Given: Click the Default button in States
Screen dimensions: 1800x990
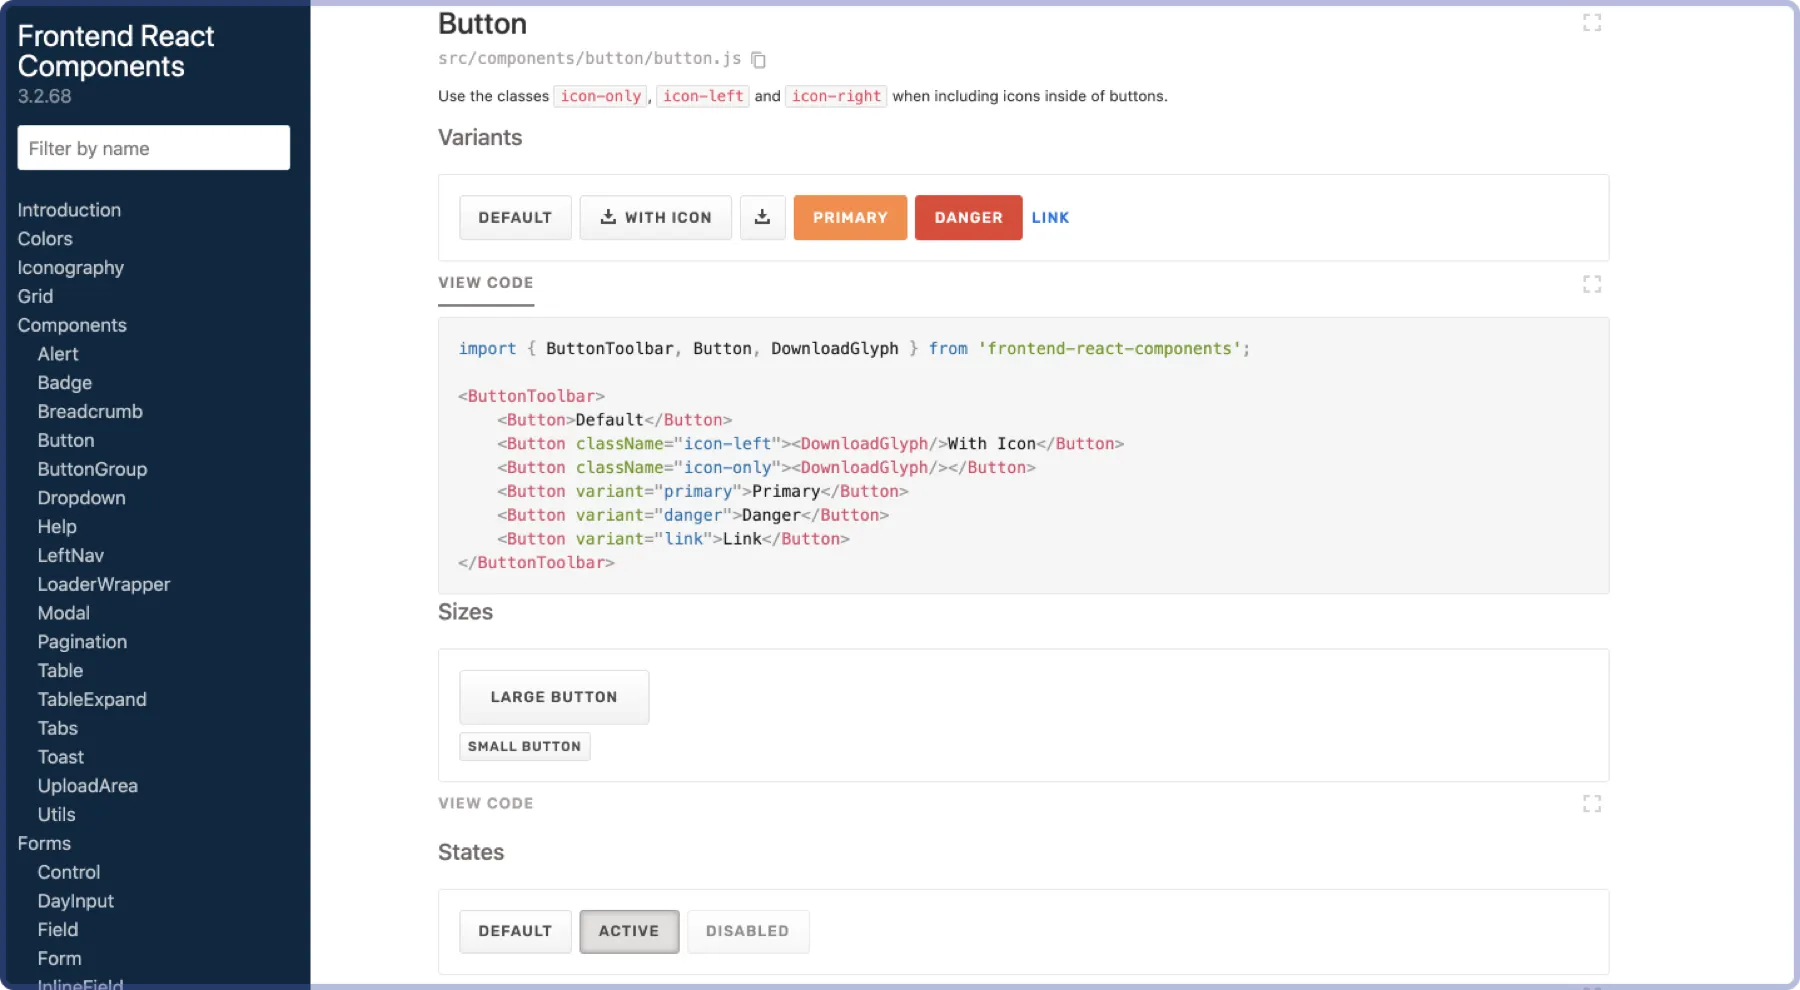Looking at the screenshot, I should click(x=515, y=931).
